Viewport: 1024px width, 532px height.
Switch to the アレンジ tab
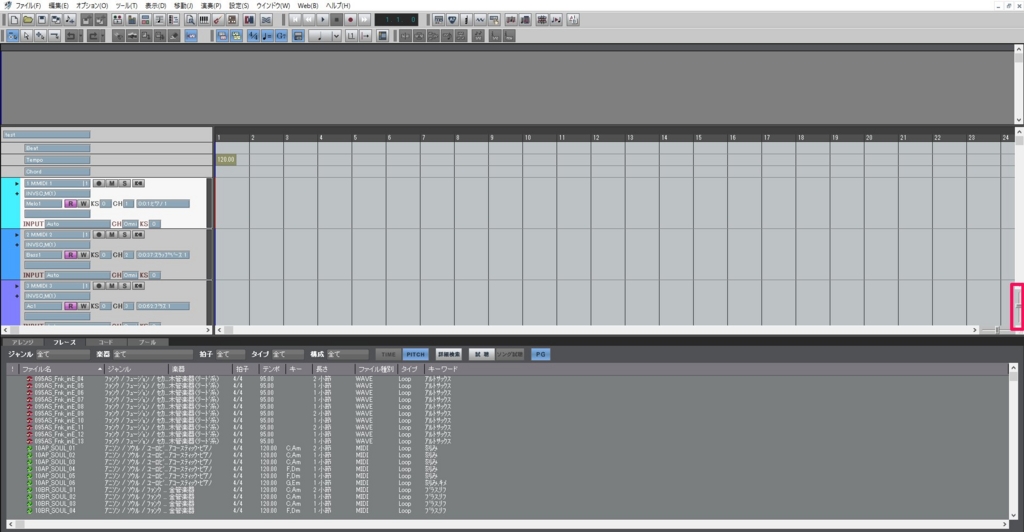[22, 342]
